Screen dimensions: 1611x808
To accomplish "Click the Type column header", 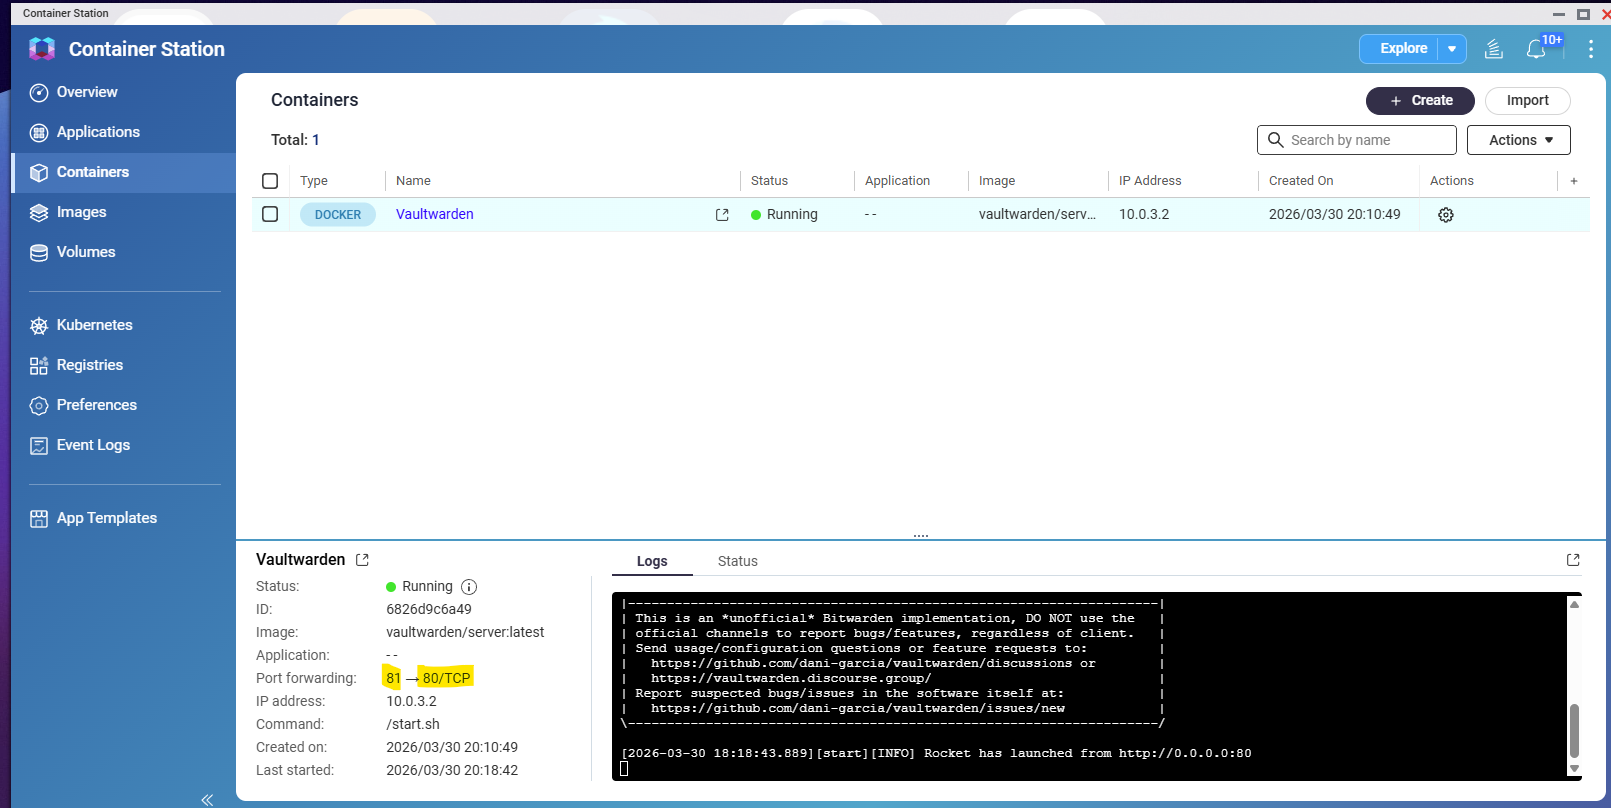I will (314, 181).
